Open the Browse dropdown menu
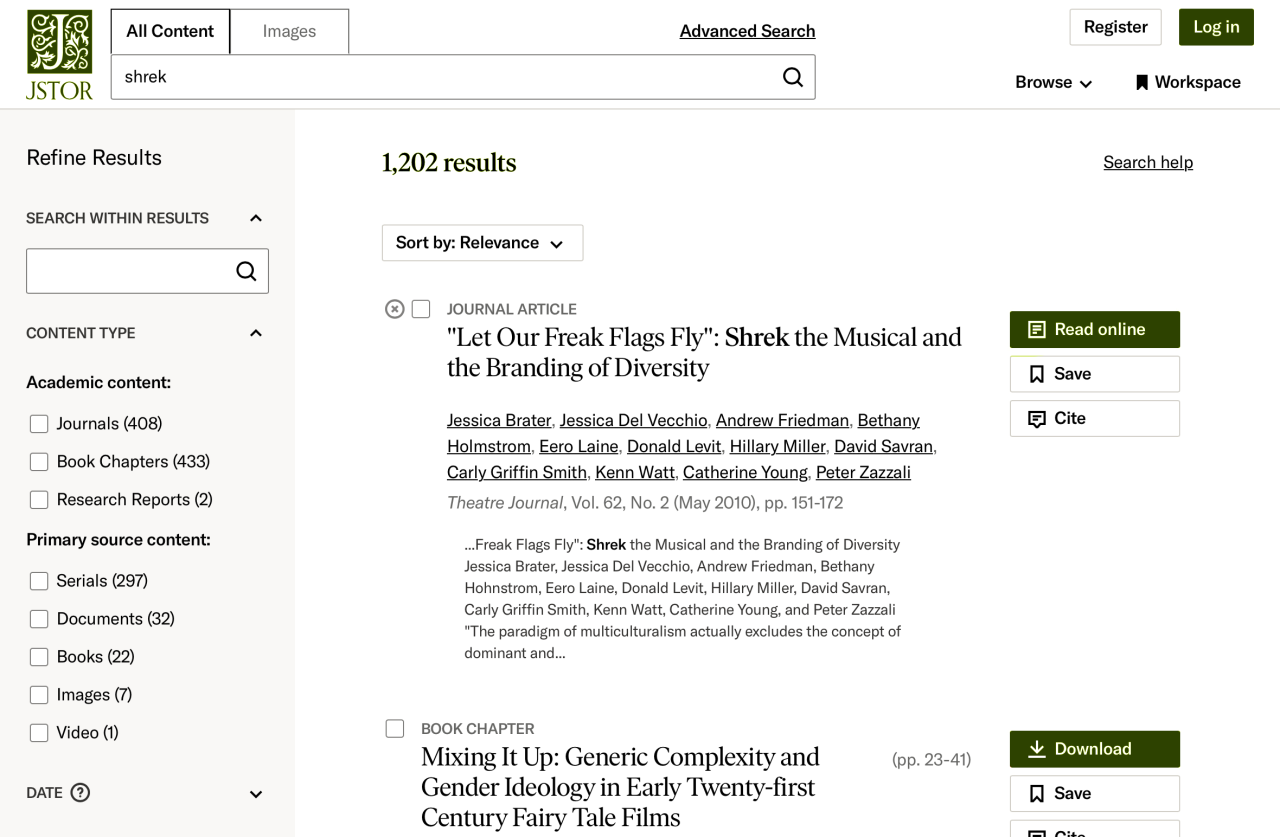The width and height of the screenshot is (1280, 837). [x=1053, y=82]
